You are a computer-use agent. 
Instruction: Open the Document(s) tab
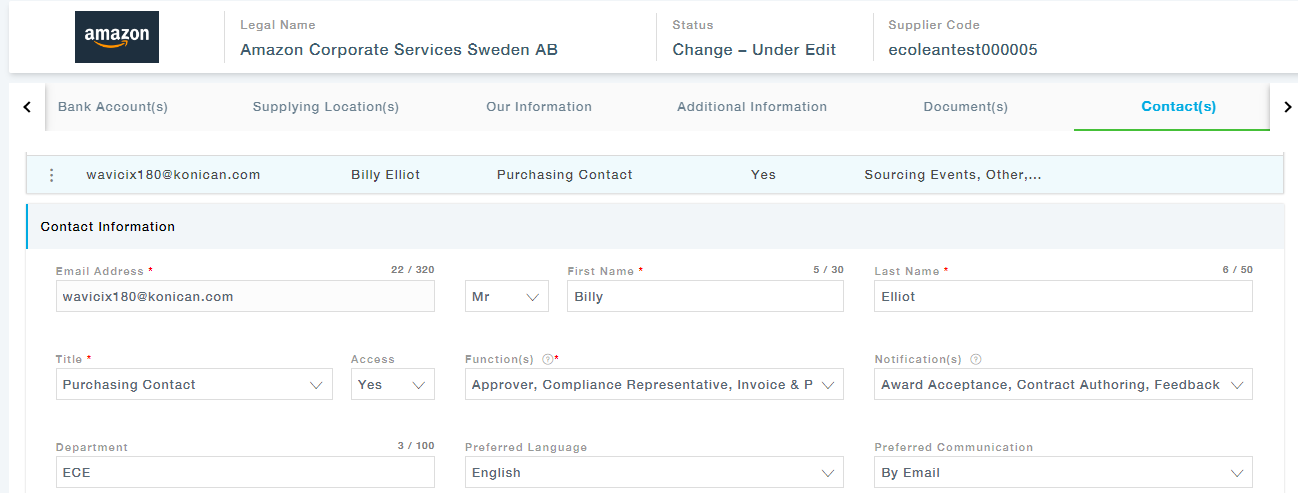point(965,107)
